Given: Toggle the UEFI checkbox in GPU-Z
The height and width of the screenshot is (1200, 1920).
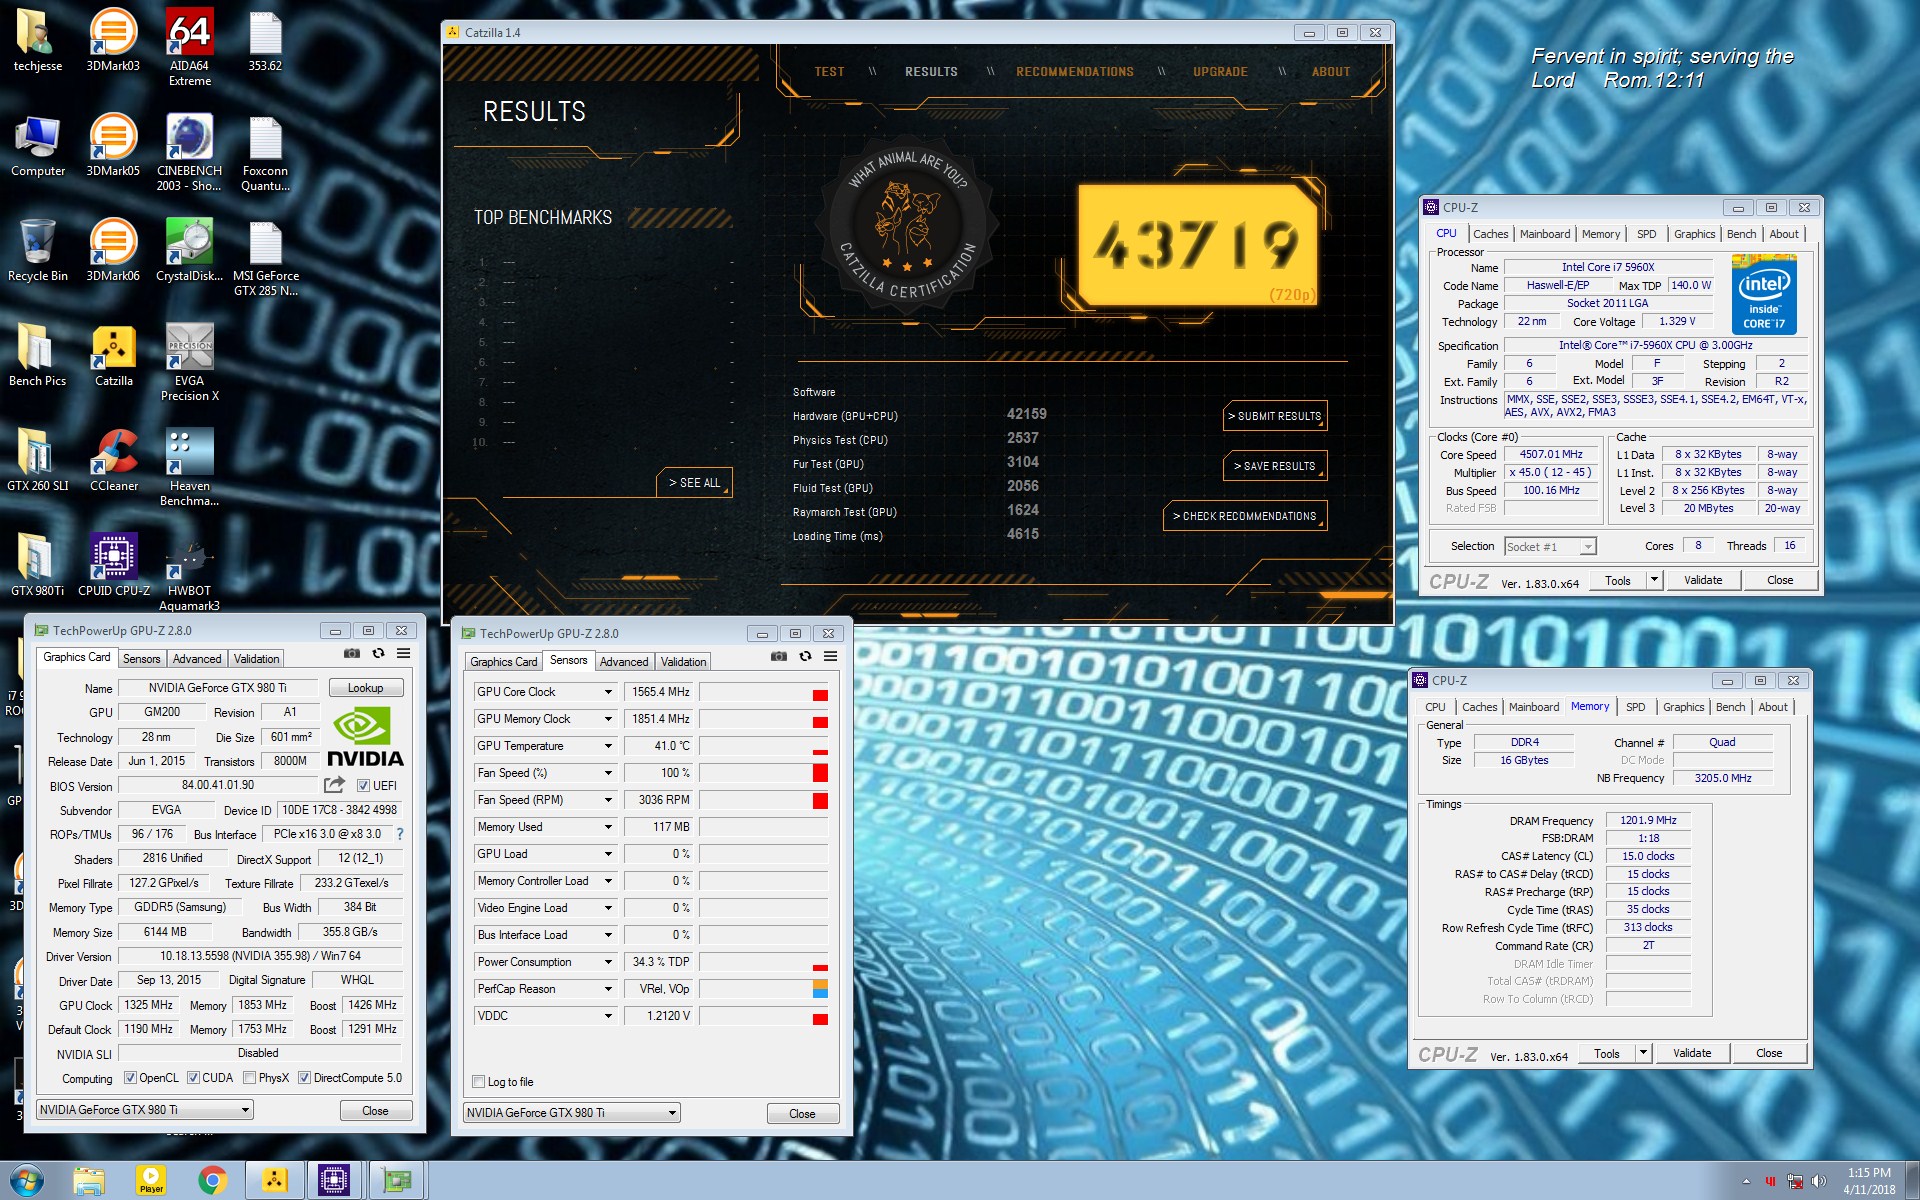Looking at the screenshot, I should click(x=363, y=786).
